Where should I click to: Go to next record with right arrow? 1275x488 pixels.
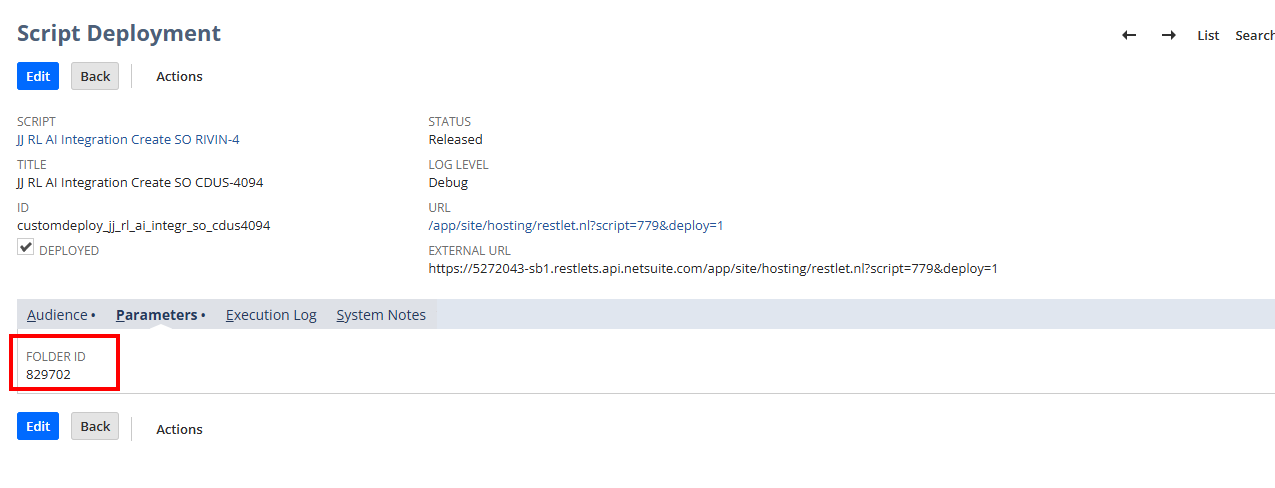tap(1168, 35)
